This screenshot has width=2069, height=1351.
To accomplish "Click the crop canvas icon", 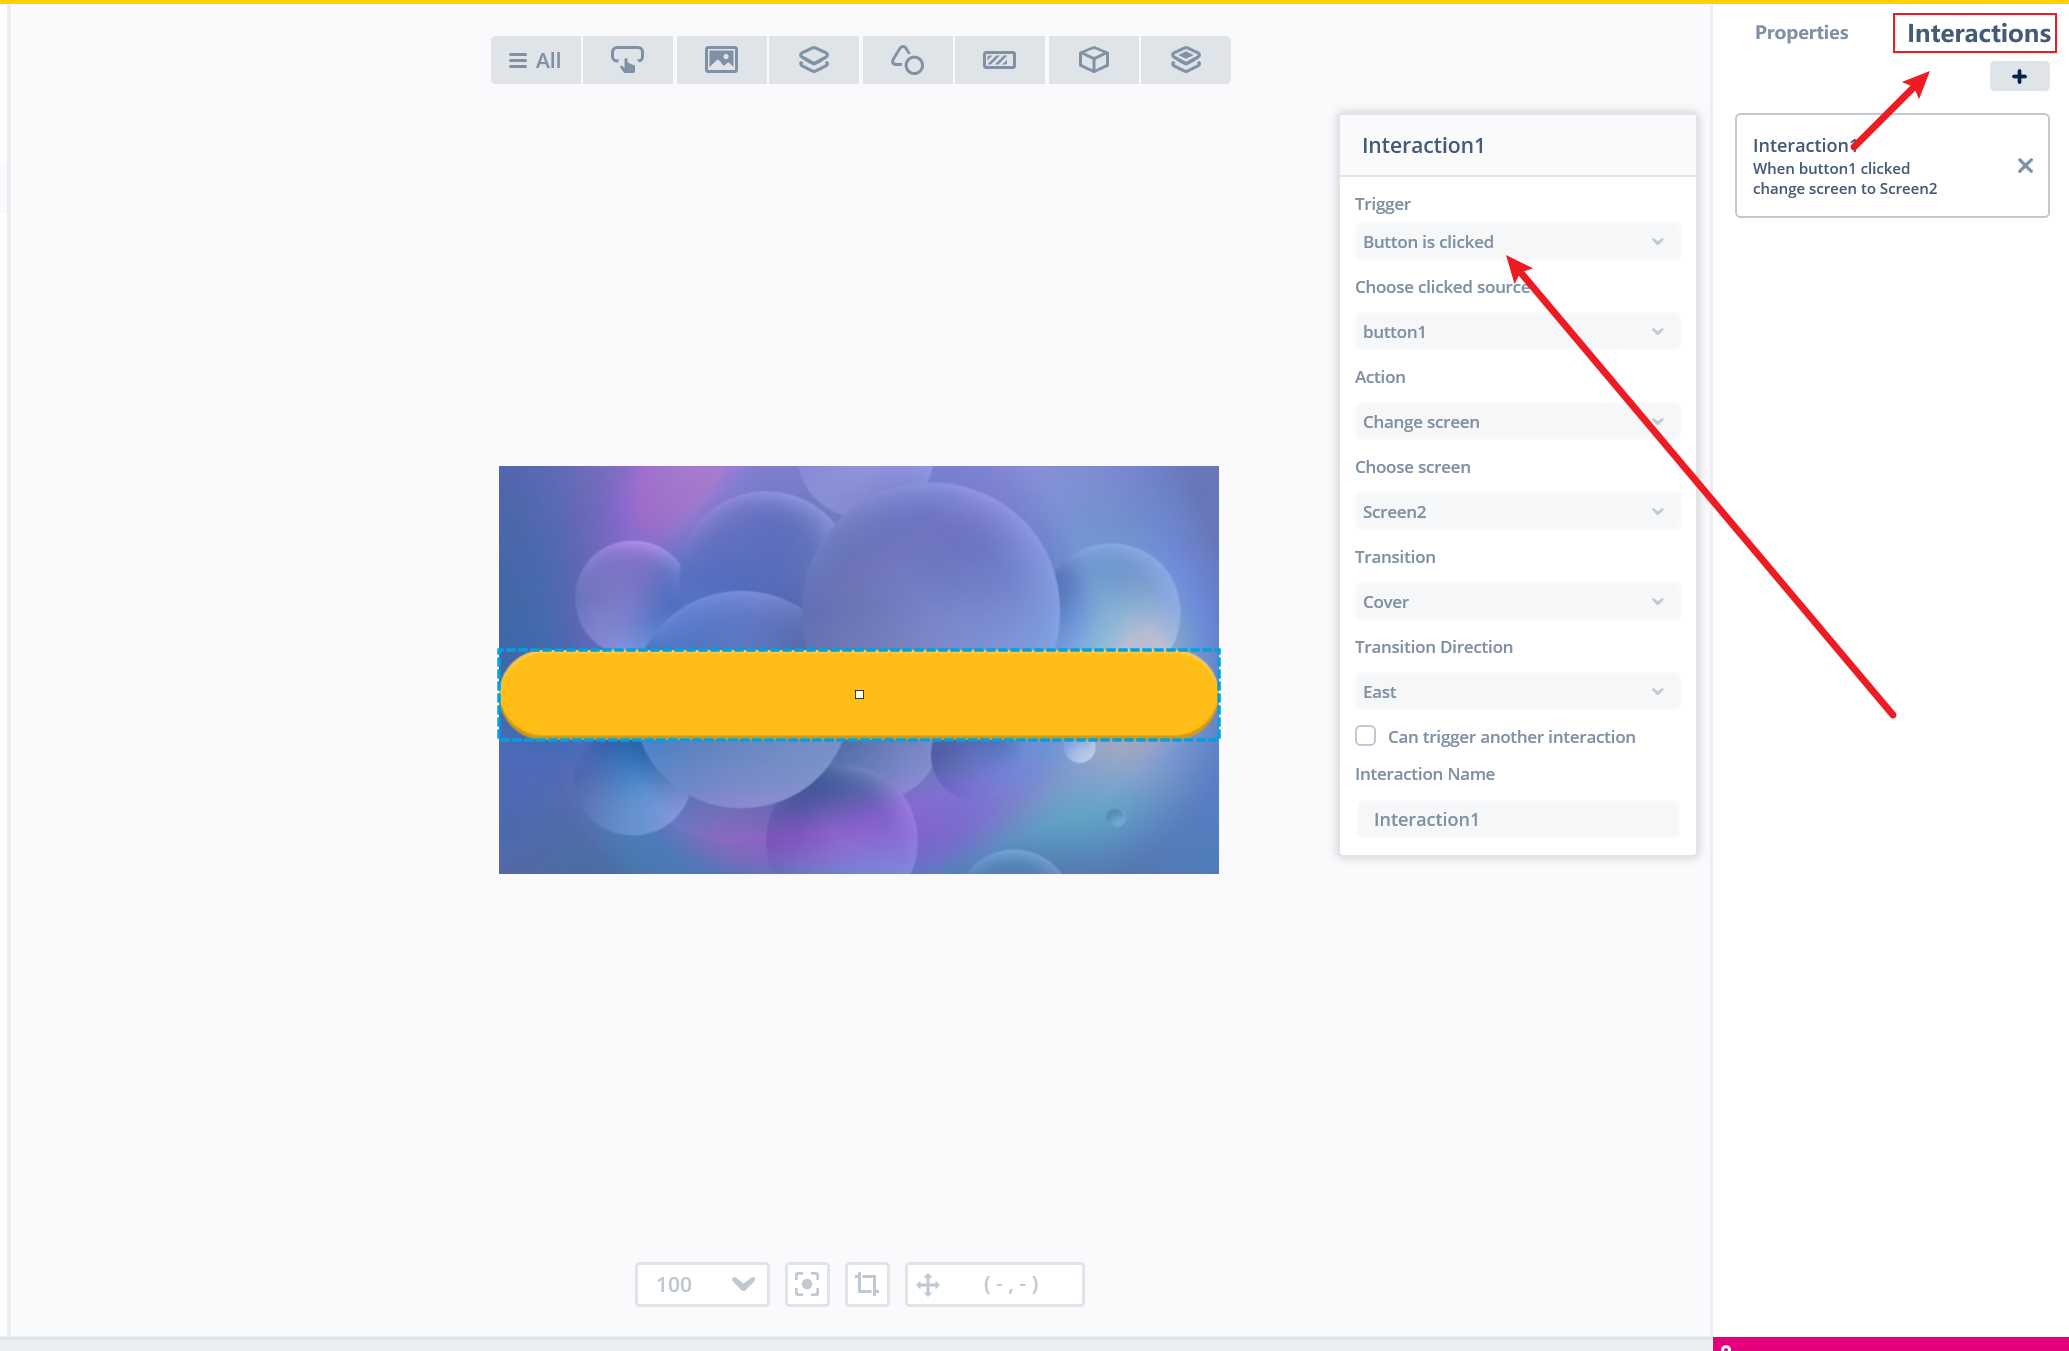I will (867, 1284).
